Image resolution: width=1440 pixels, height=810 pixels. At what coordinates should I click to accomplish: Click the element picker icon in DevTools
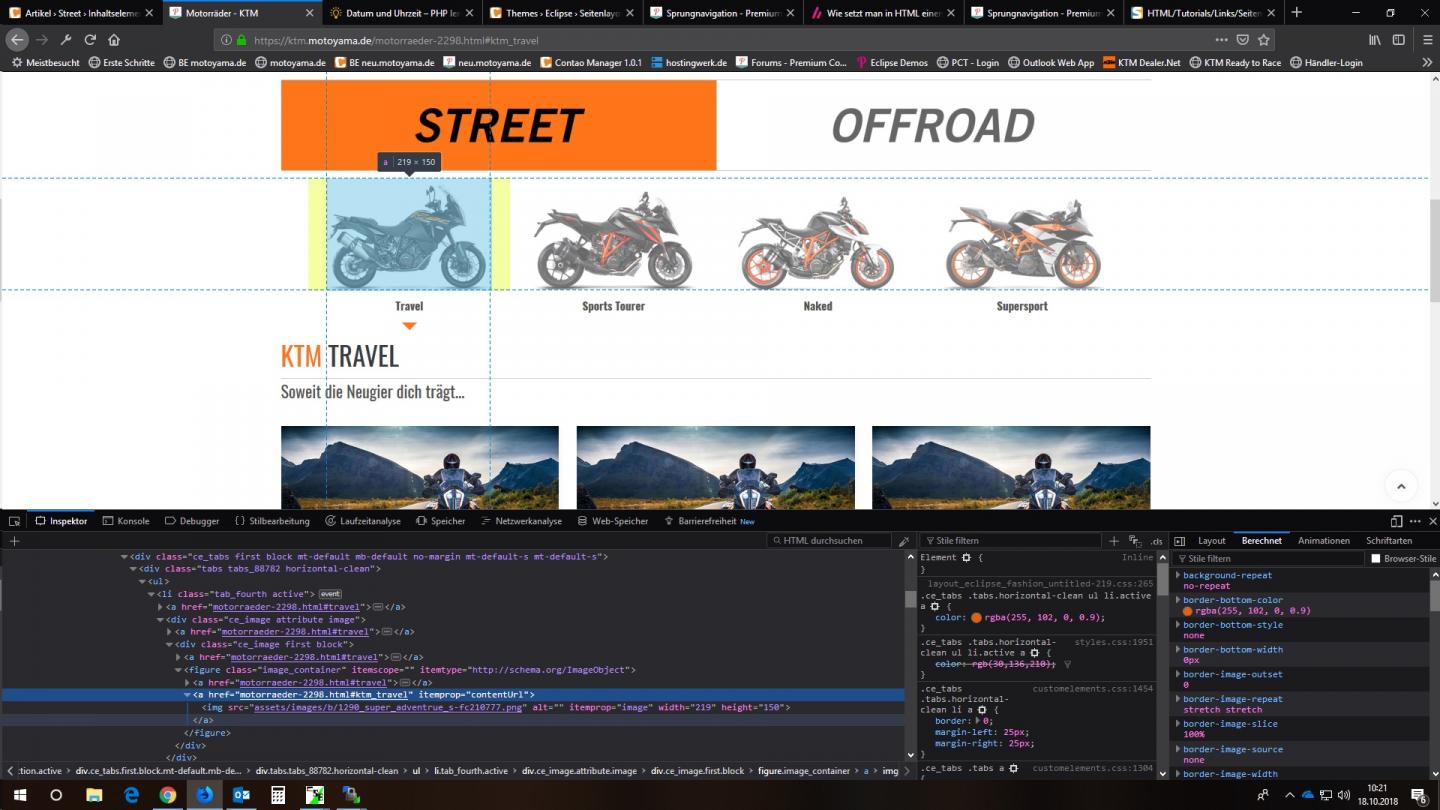click(x=15, y=521)
